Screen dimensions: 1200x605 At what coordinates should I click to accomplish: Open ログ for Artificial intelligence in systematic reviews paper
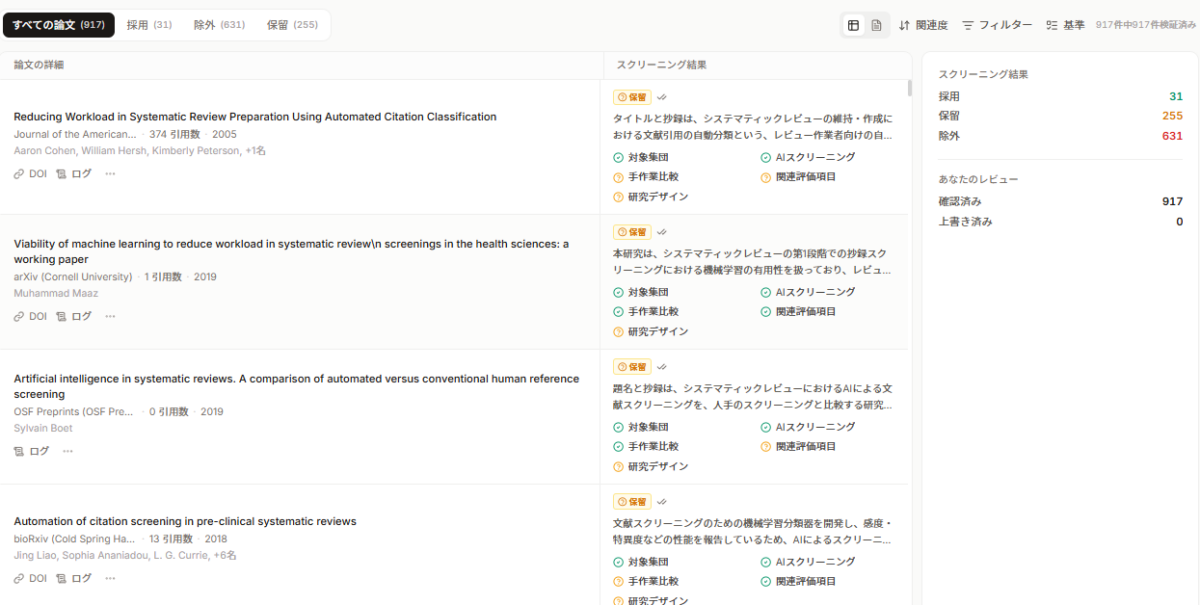(x=31, y=451)
